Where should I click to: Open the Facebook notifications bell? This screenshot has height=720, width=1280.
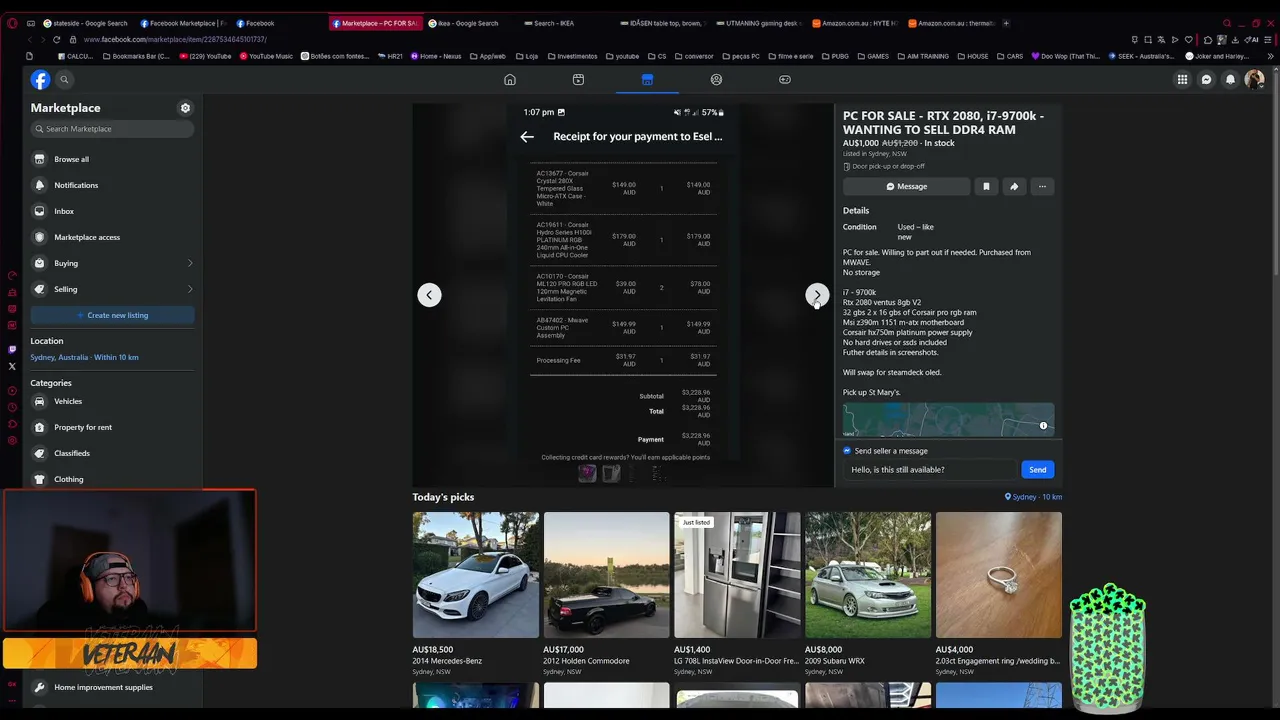coord(1231,80)
